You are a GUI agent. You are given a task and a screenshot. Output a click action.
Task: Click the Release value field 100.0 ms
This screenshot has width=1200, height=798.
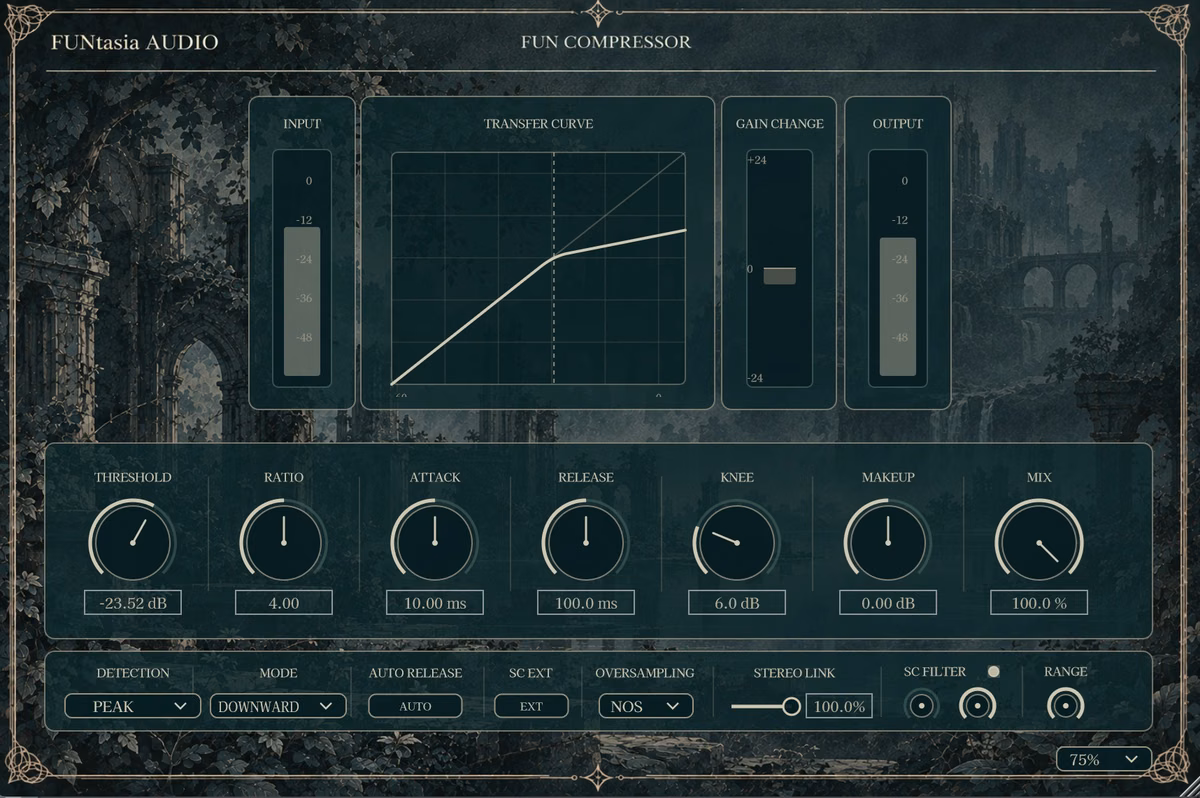[586, 603]
